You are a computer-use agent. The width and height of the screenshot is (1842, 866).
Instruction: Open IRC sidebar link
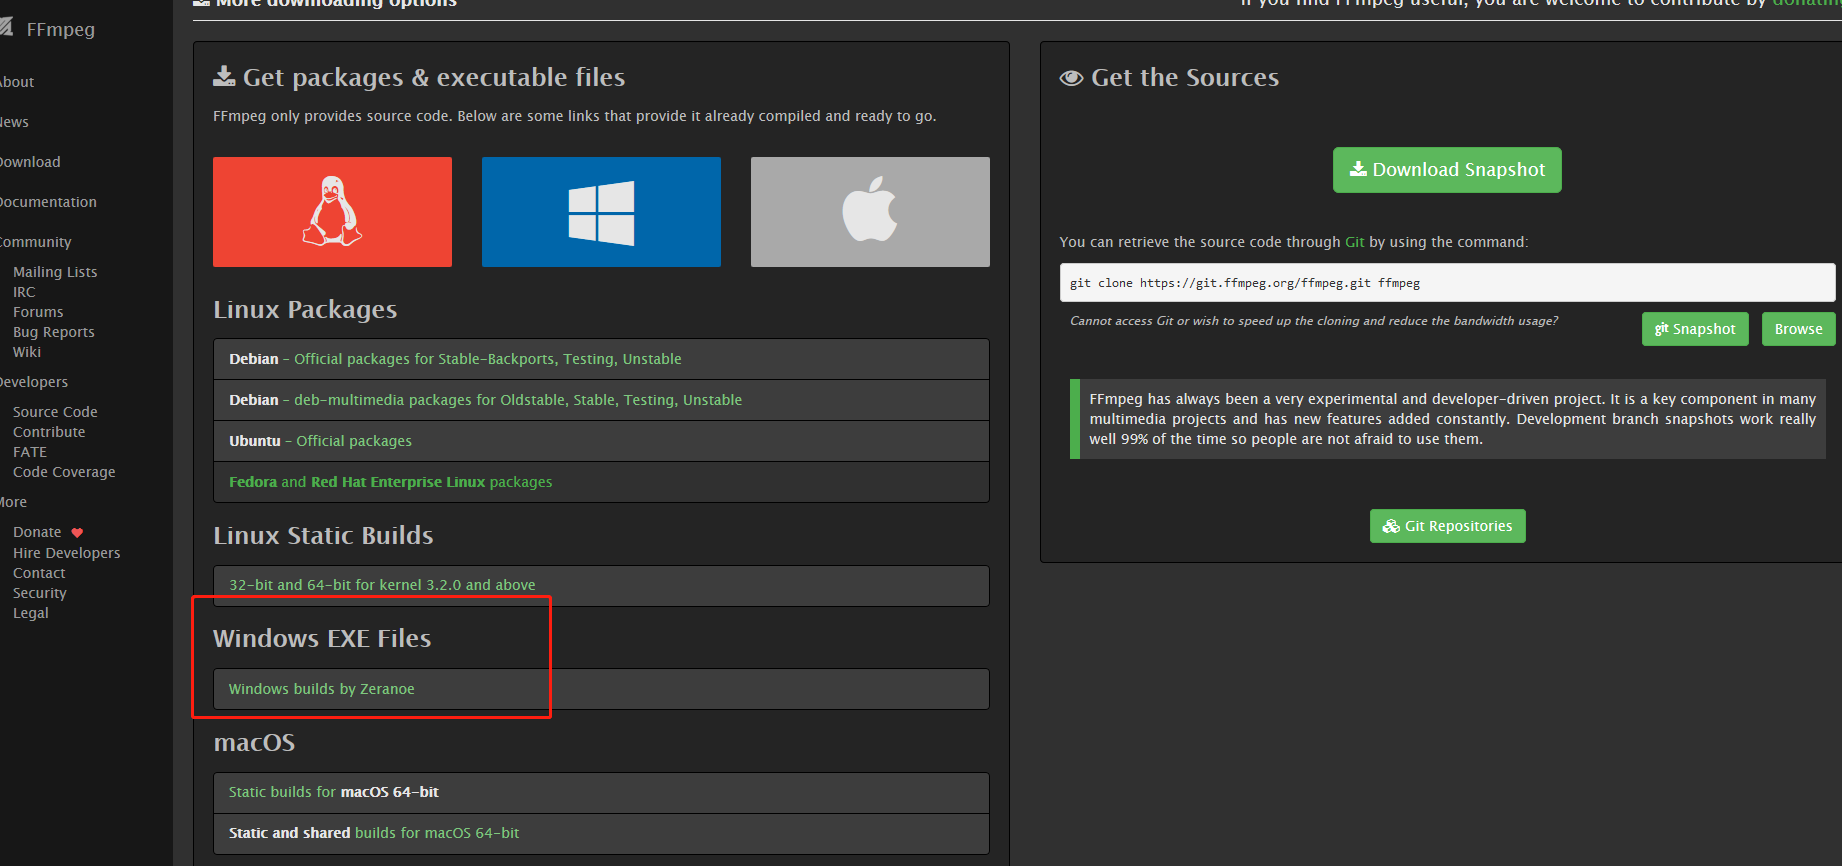click(24, 292)
